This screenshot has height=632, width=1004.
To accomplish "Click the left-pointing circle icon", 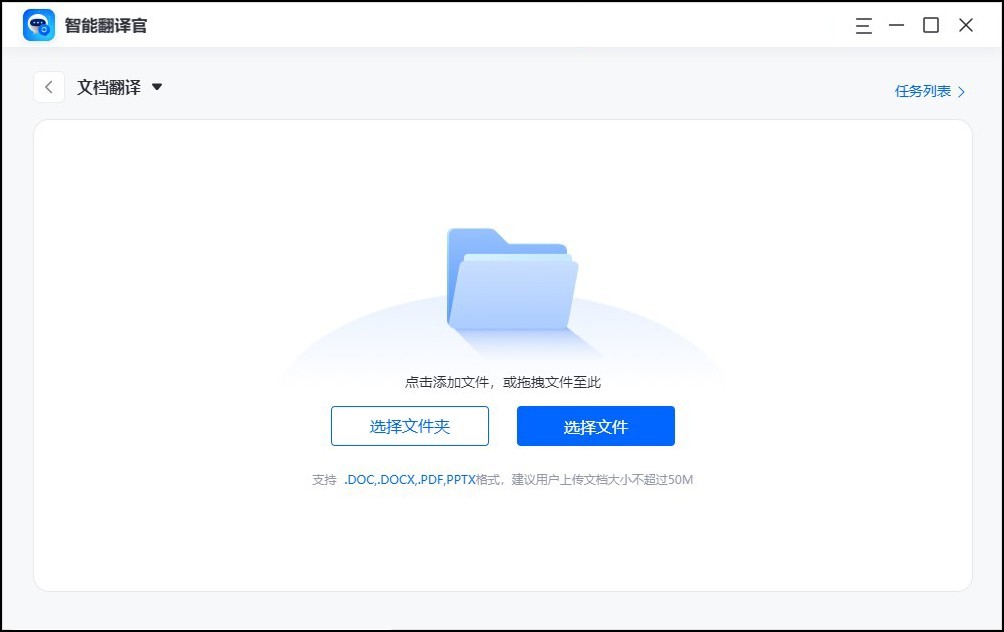I will (x=49, y=87).
